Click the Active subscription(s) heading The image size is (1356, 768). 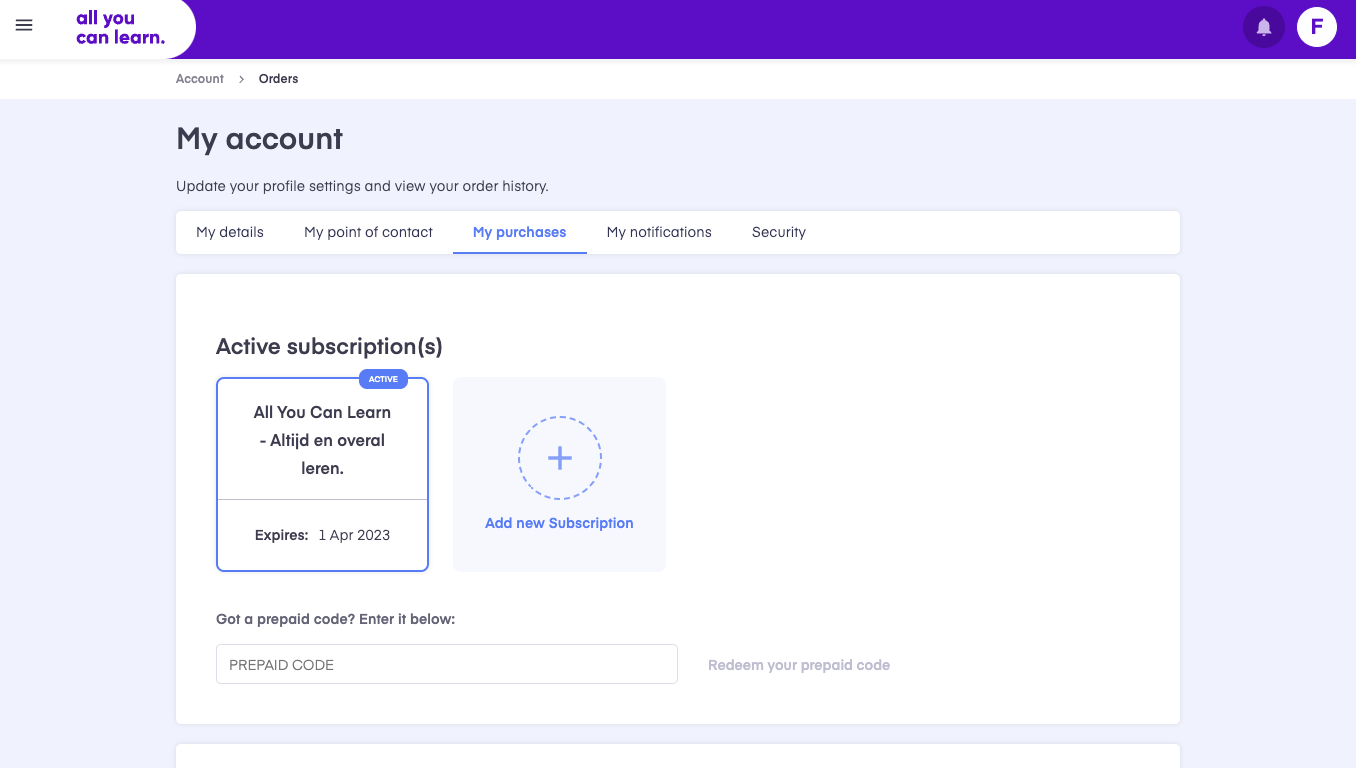(x=329, y=347)
